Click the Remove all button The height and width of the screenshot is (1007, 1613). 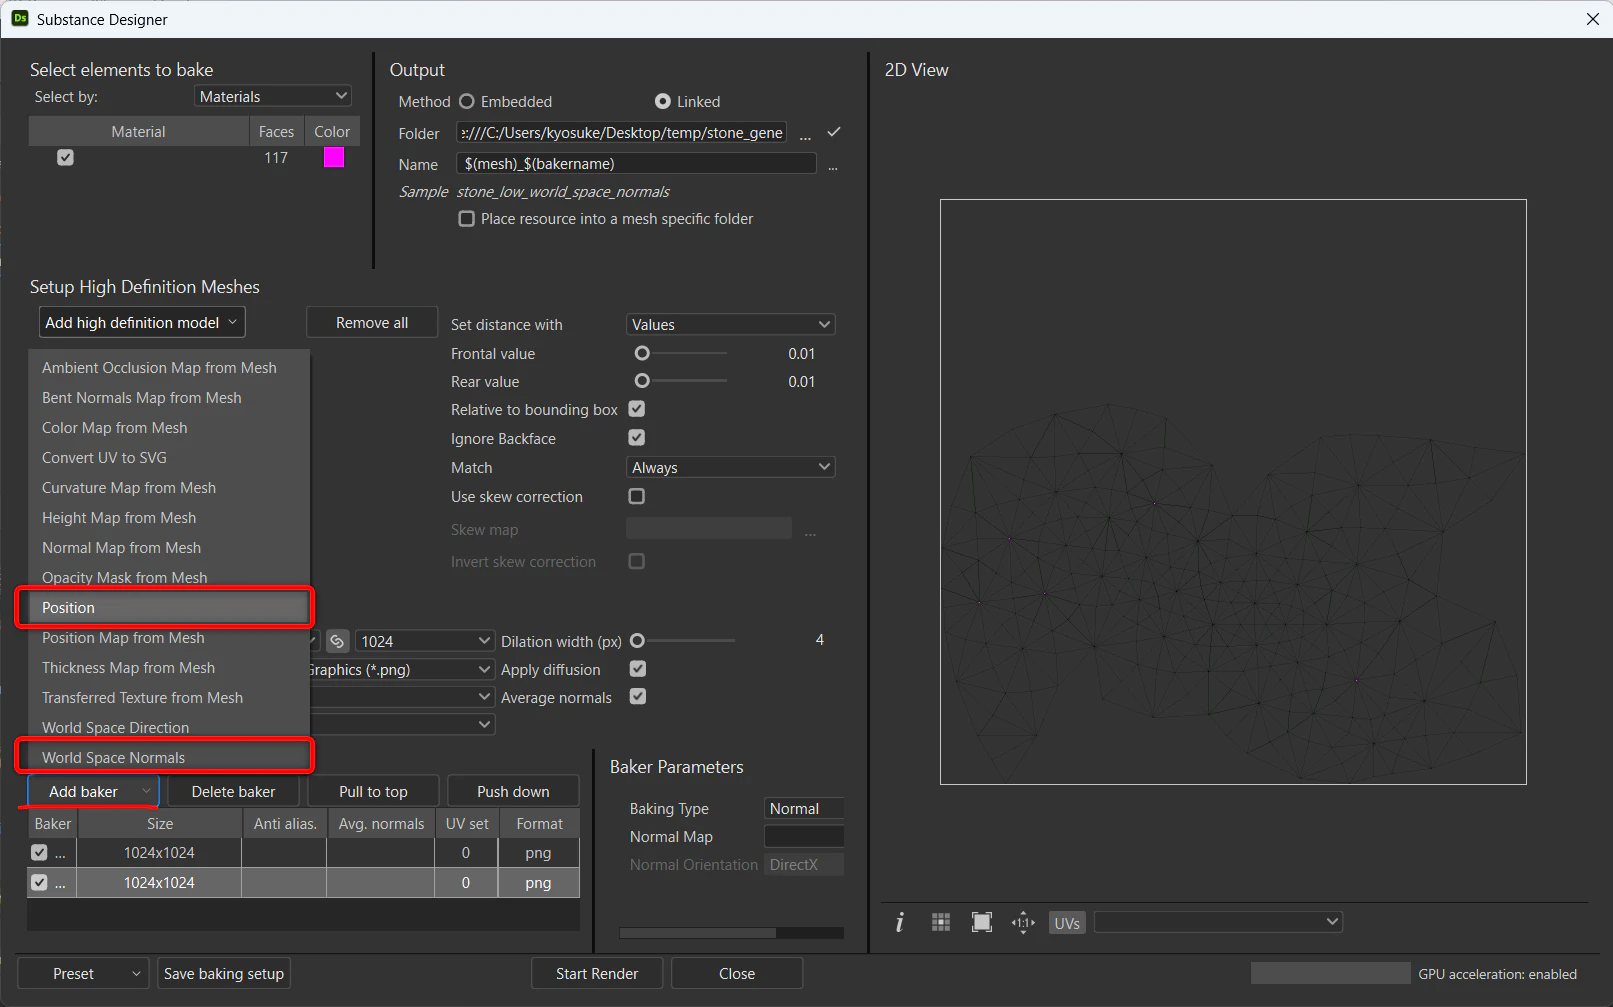pyautogui.click(x=372, y=323)
